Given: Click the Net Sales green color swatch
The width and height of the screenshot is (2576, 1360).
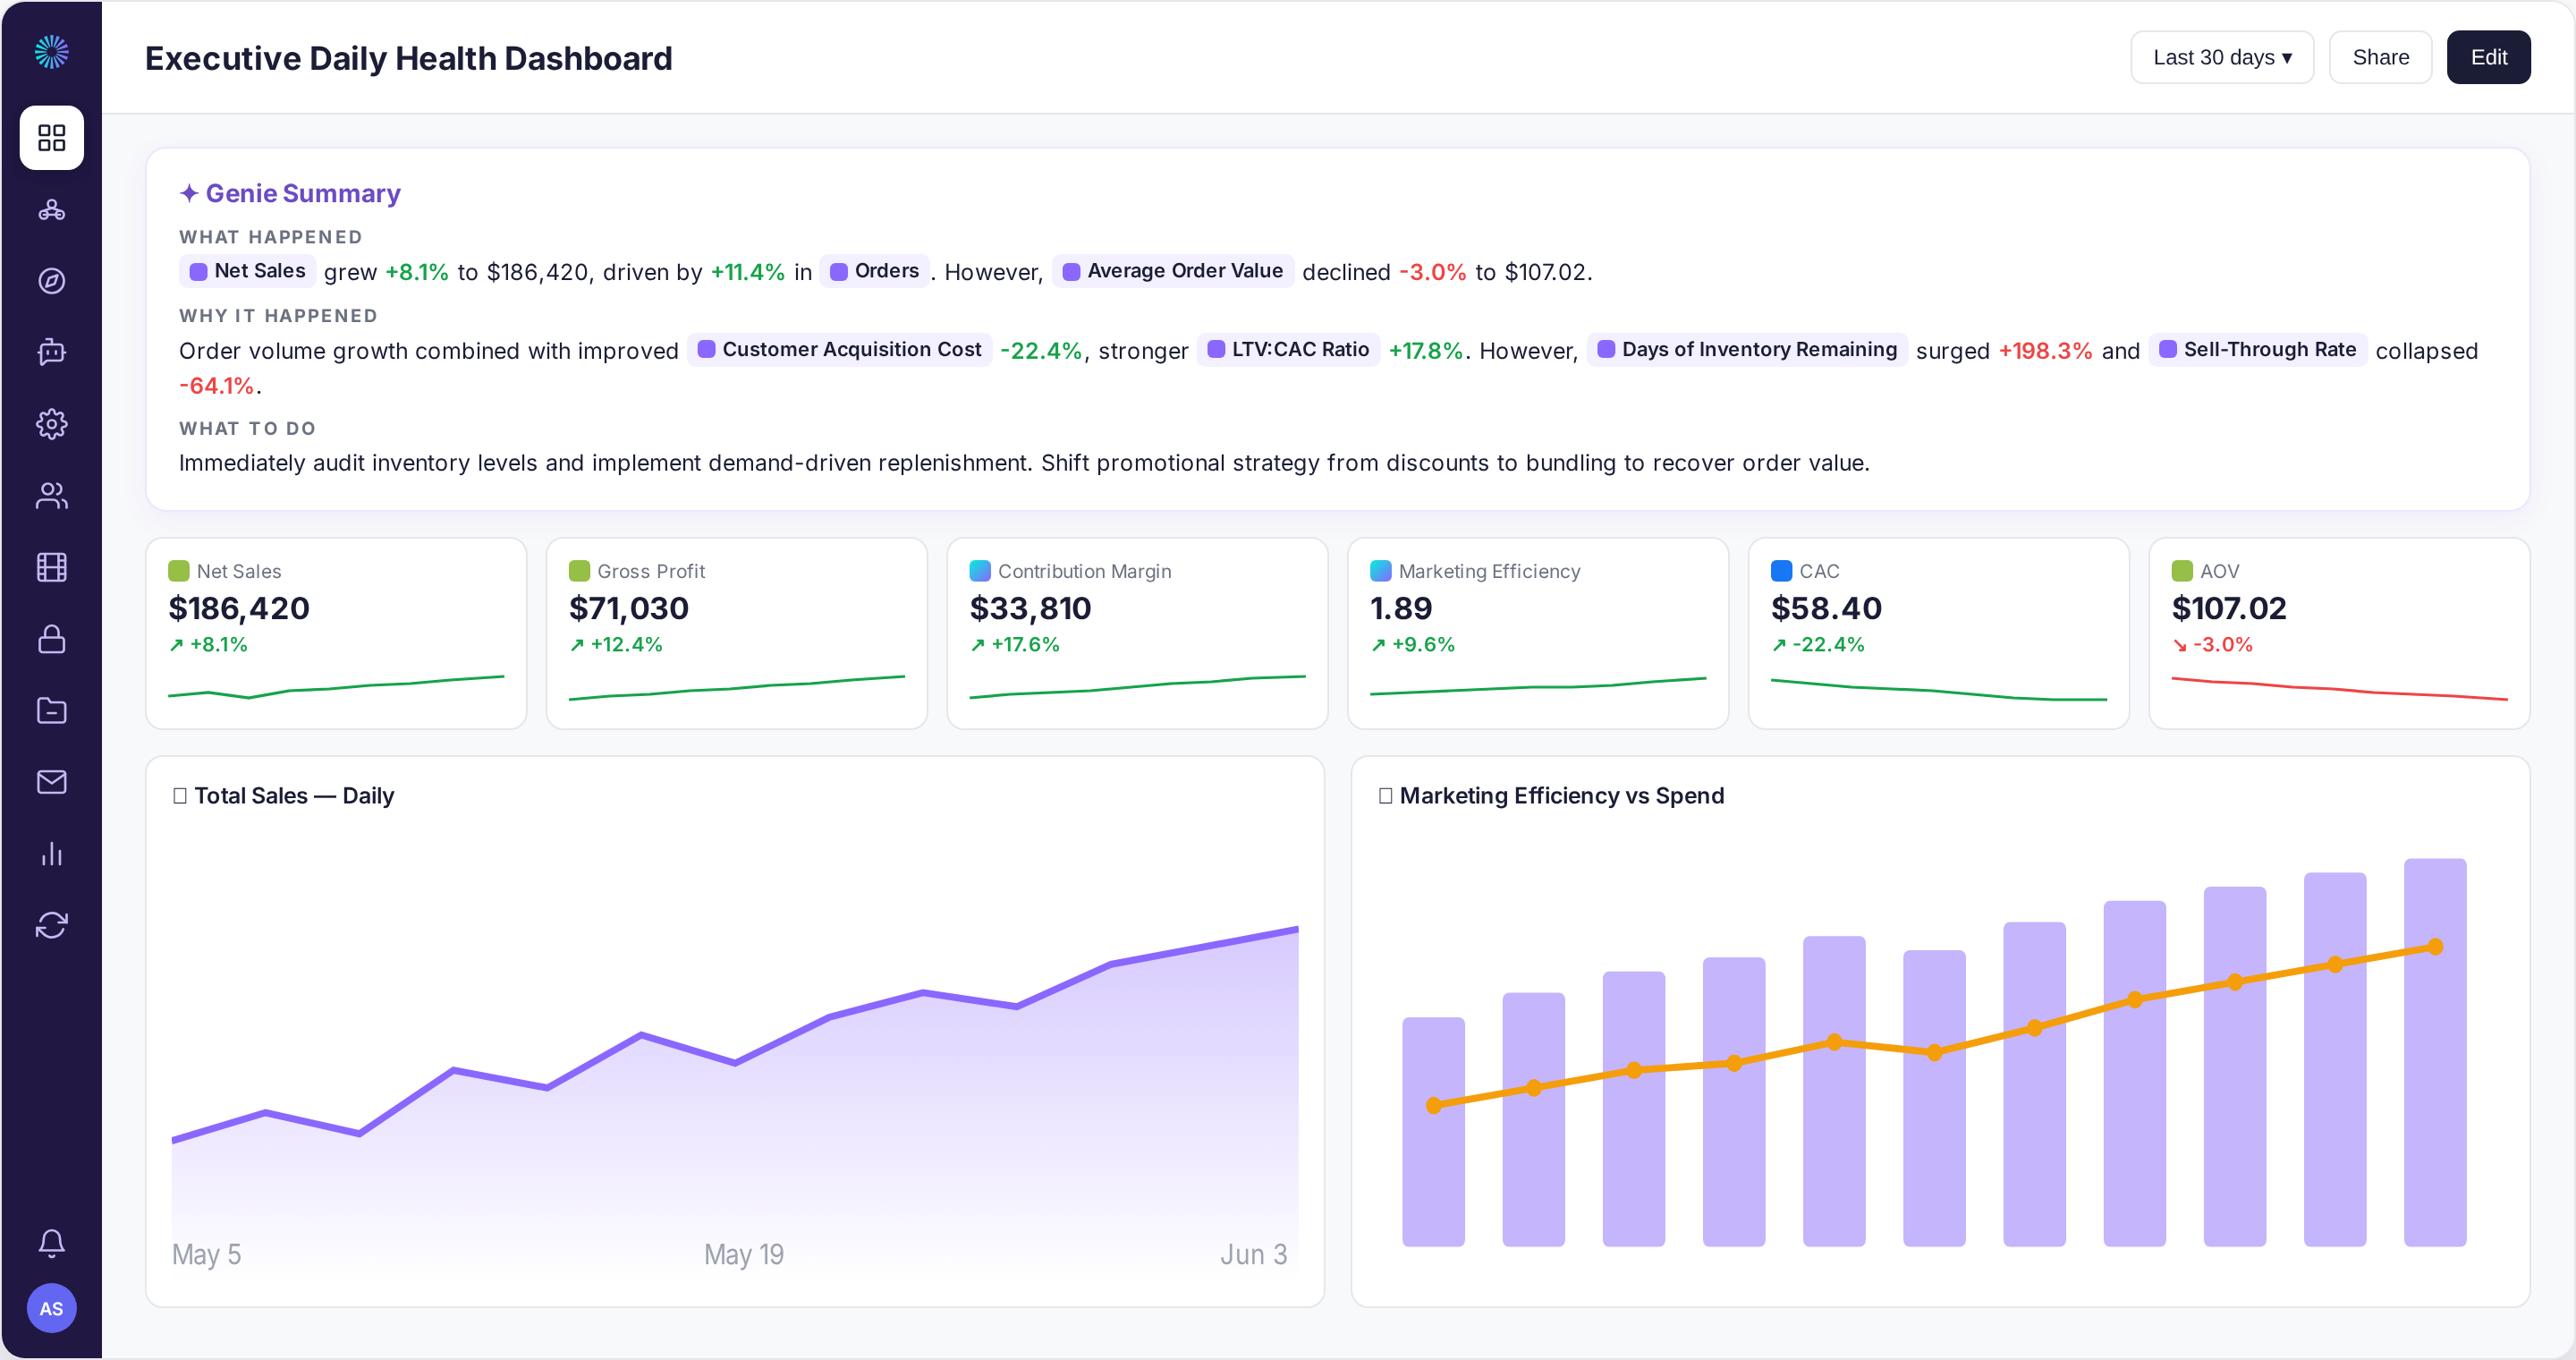Looking at the screenshot, I should [x=178, y=571].
